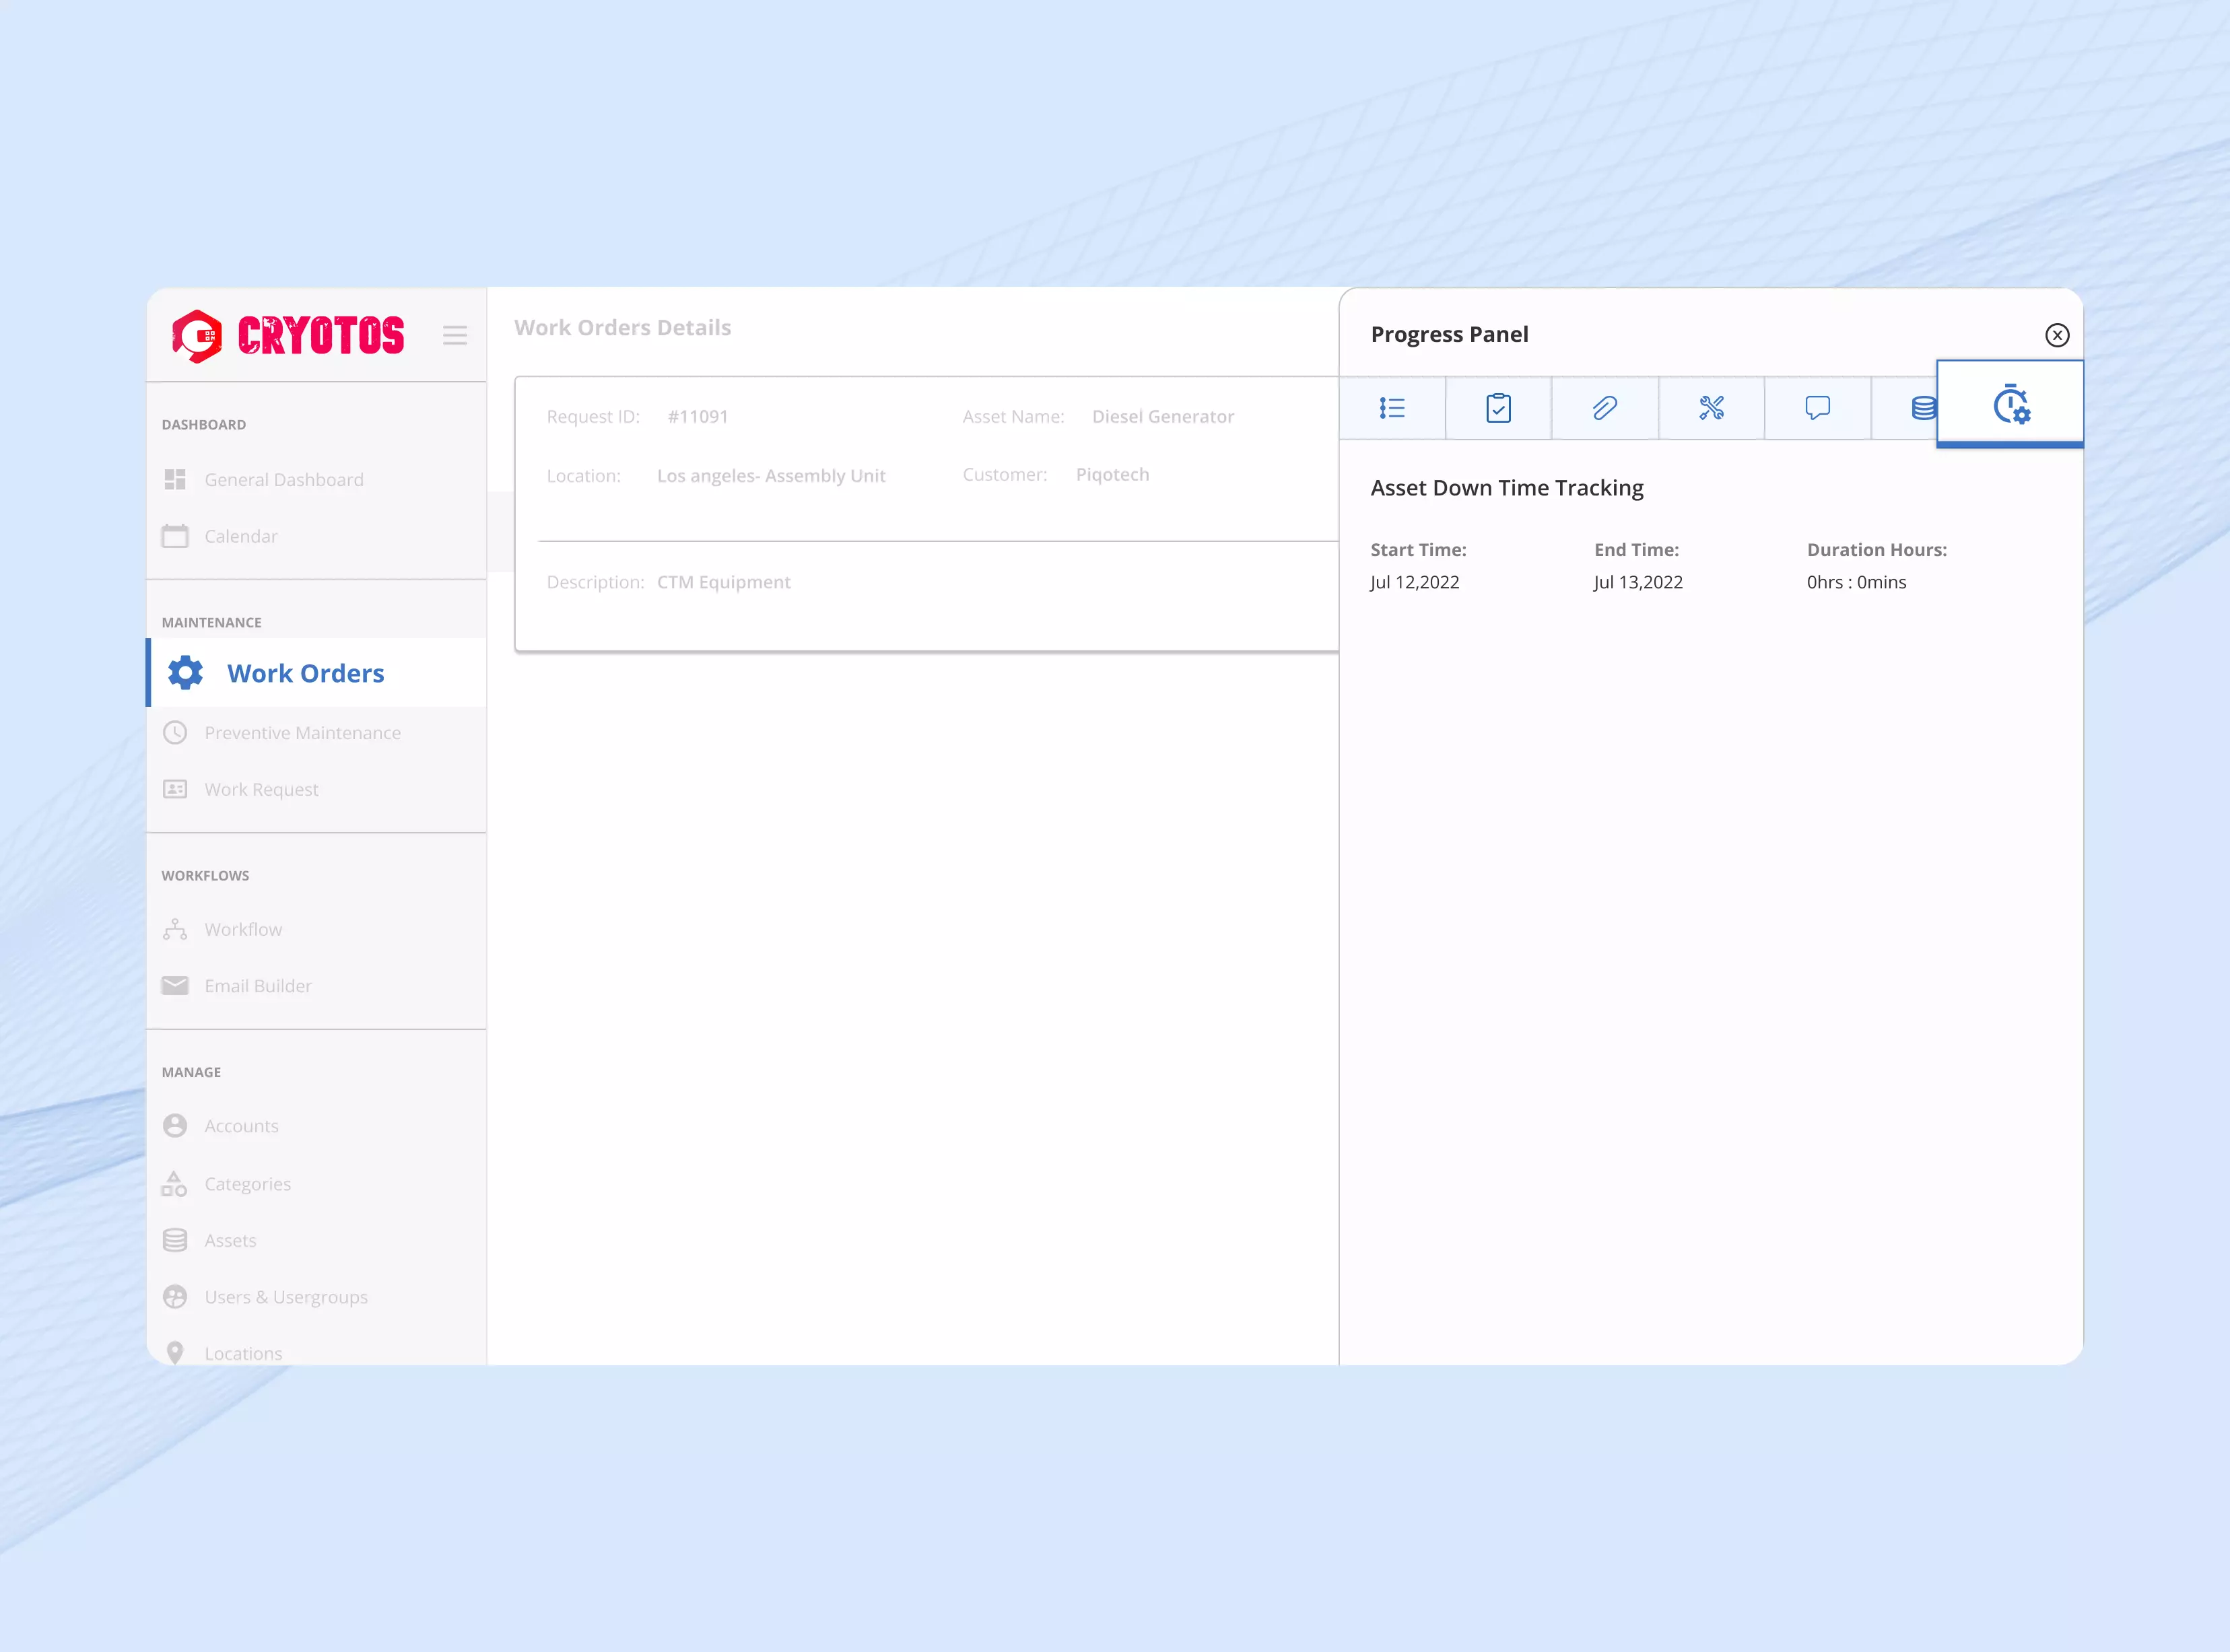Open Users & Usergroups

(x=286, y=1297)
